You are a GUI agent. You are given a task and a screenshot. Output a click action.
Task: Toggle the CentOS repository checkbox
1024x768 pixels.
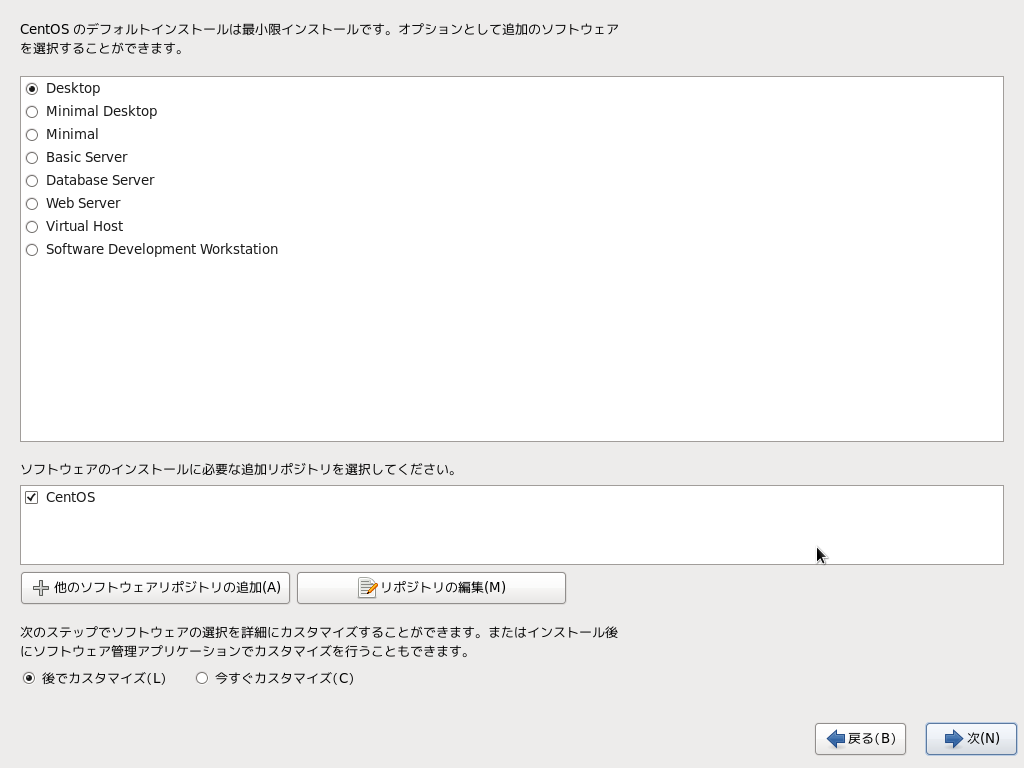click(x=31, y=498)
